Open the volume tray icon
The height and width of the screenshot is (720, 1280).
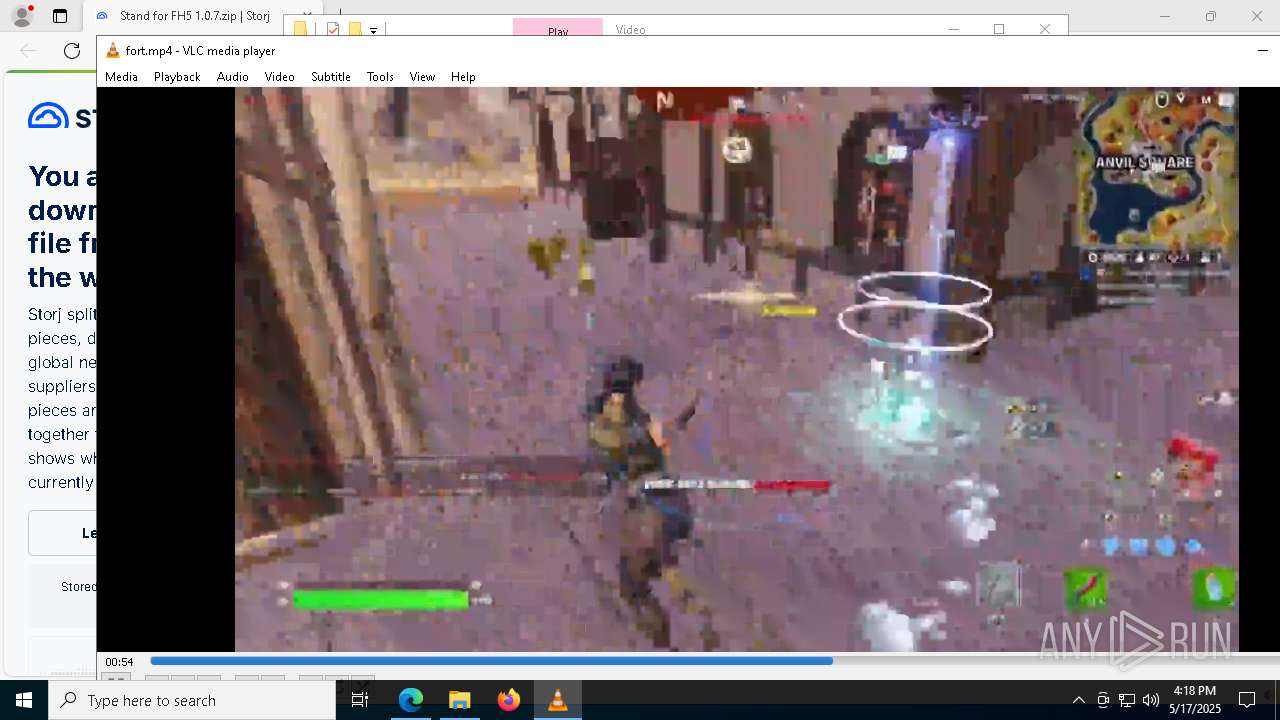pyautogui.click(x=1151, y=700)
